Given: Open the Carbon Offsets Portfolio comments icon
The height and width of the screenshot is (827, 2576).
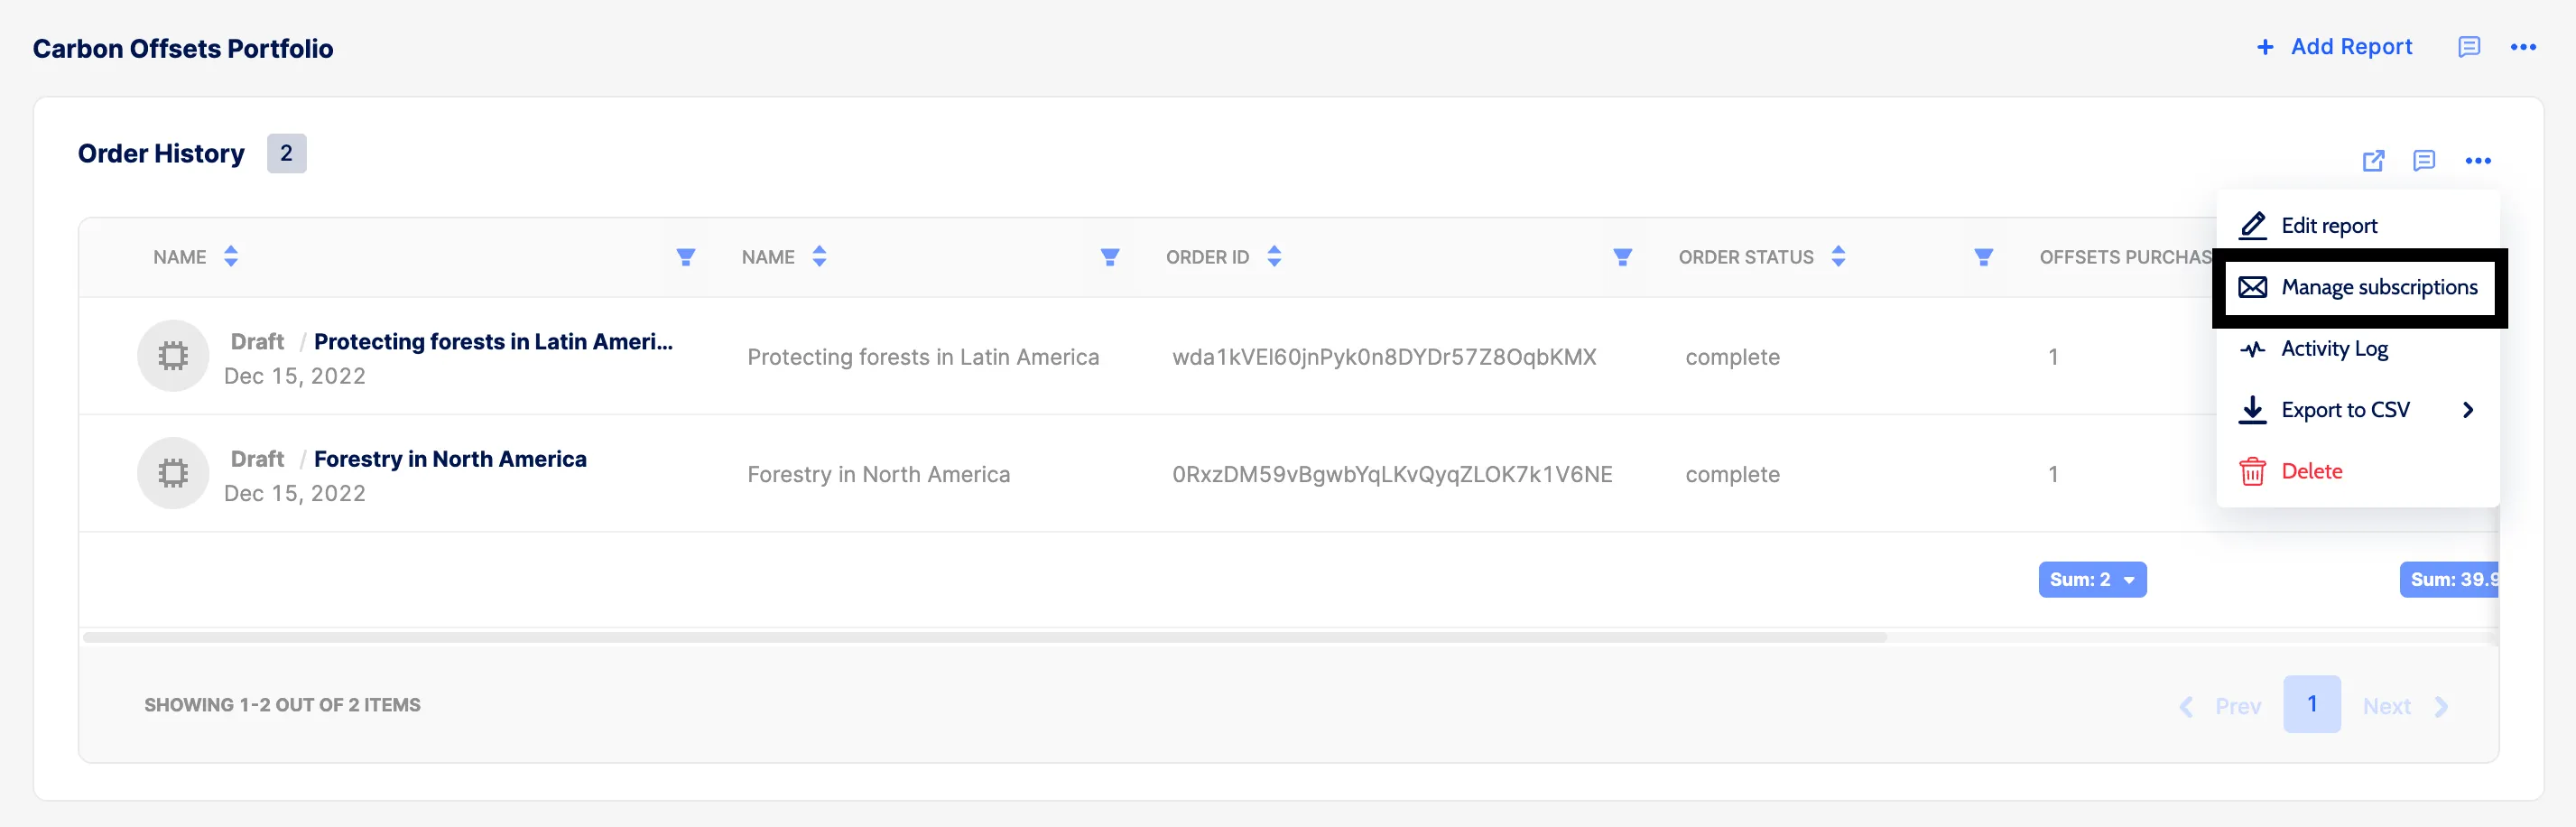Looking at the screenshot, I should click(2469, 47).
